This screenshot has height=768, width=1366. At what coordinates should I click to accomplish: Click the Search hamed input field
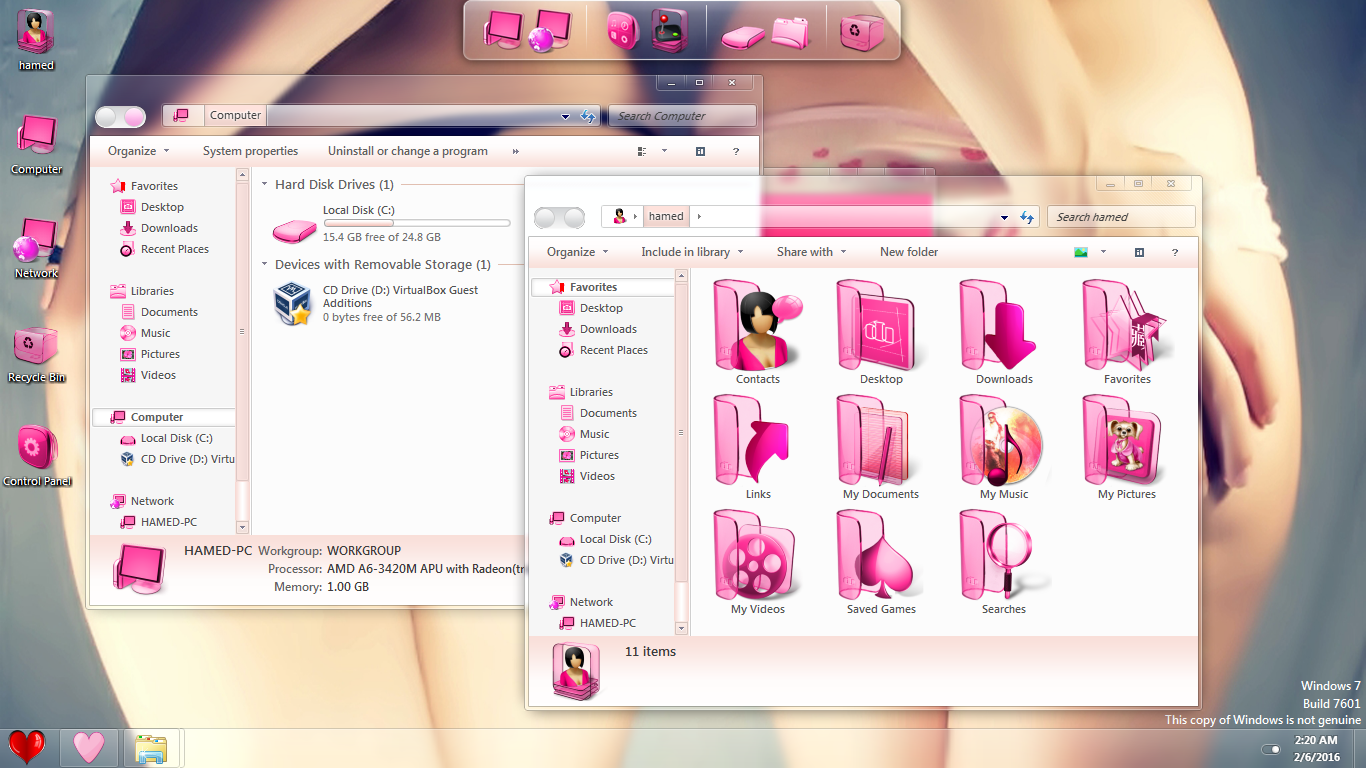point(1120,217)
